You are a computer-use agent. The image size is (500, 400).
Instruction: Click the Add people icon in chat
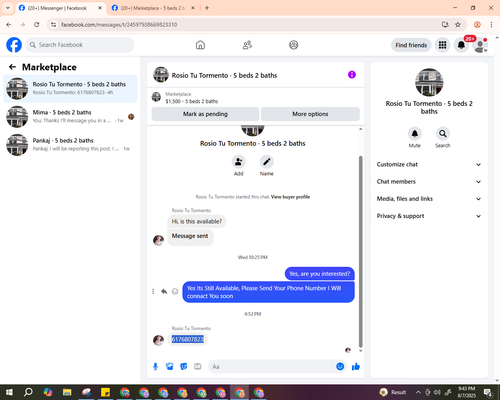point(239,162)
